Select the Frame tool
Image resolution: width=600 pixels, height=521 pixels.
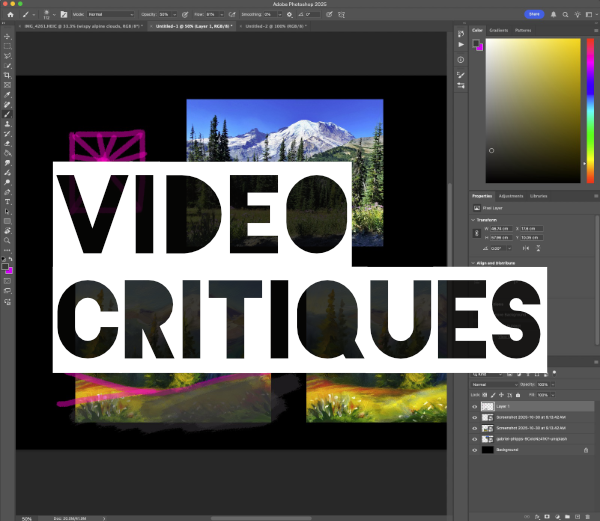7,85
